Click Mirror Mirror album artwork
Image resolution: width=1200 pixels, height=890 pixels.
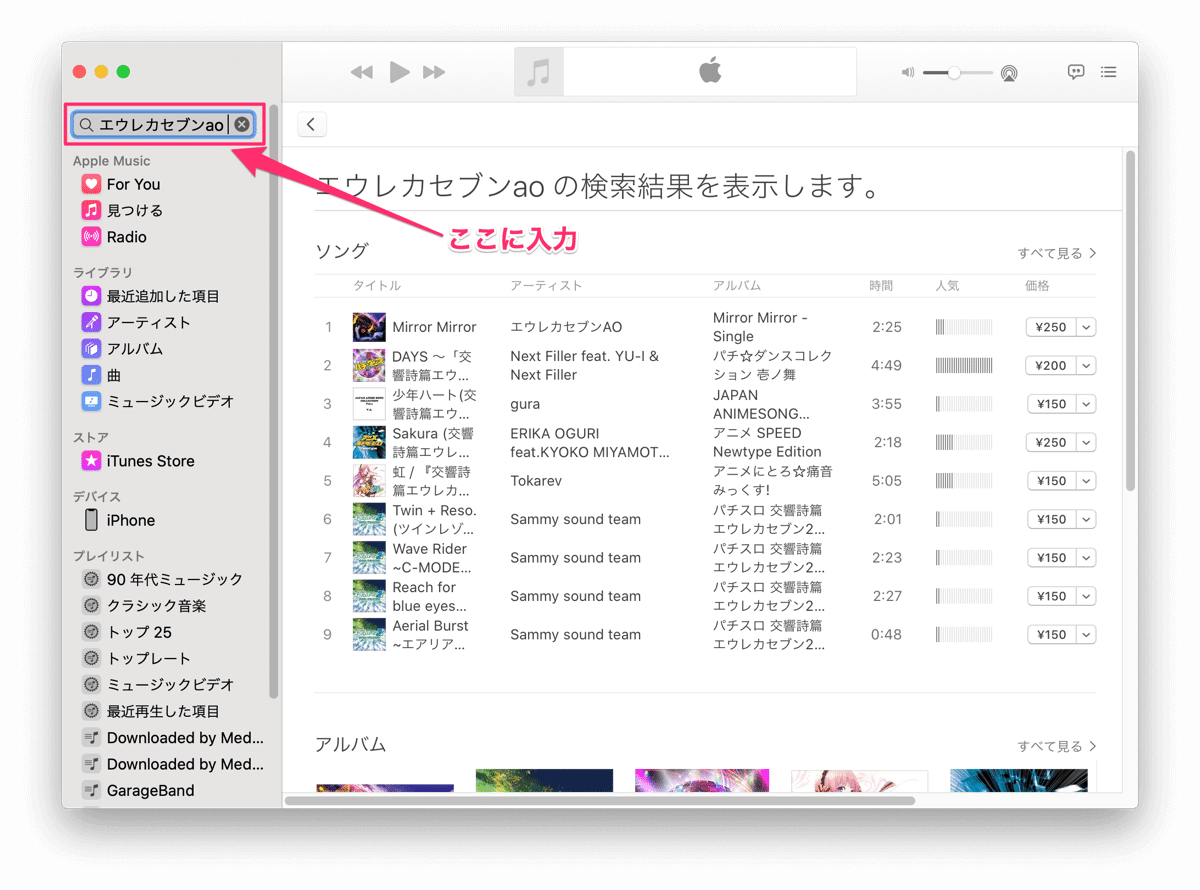click(x=369, y=327)
